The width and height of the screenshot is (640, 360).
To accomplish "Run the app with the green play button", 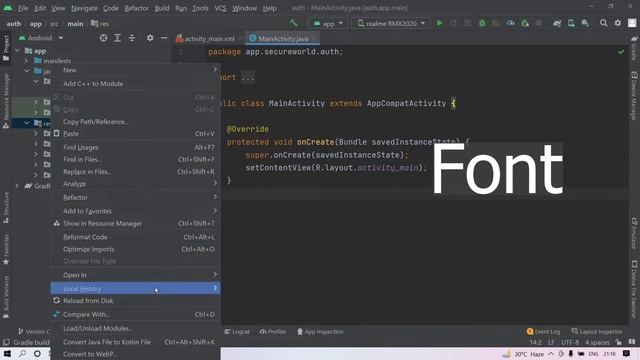I will click(440, 23).
